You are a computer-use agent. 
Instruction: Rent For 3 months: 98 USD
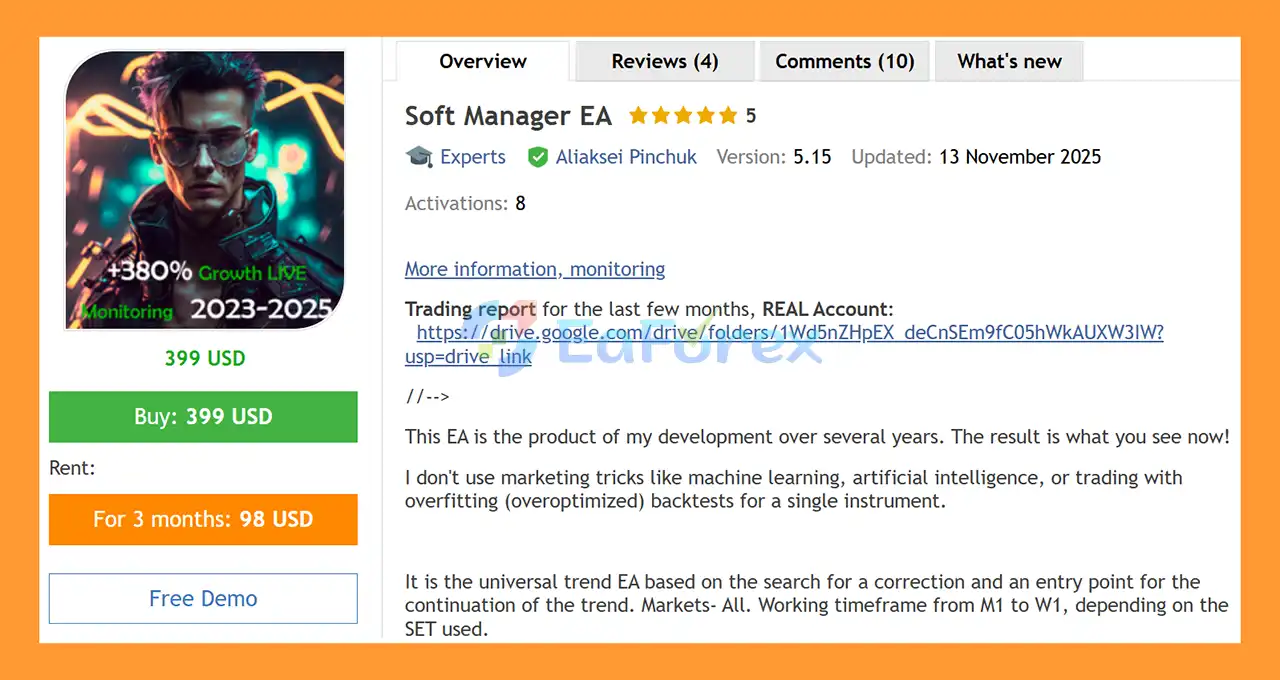[x=203, y=519]
